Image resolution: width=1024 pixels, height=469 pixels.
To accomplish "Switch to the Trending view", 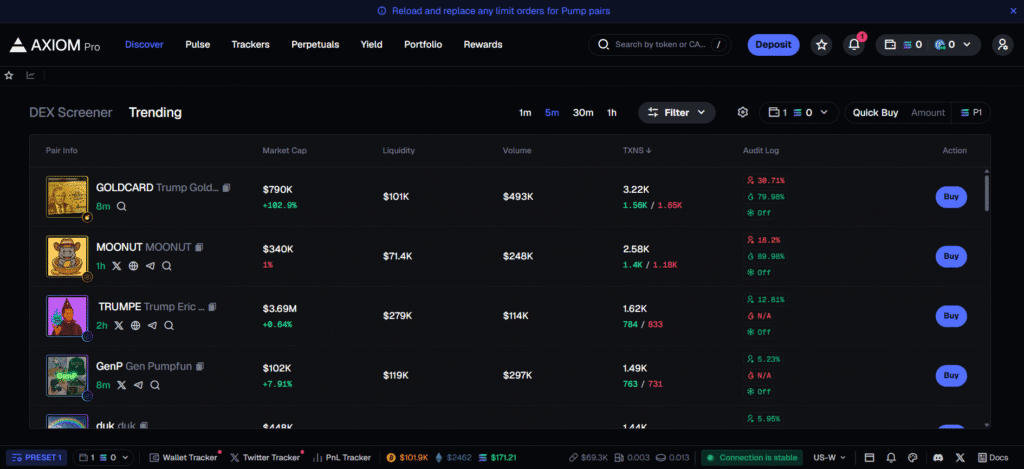I will [155, 112].
